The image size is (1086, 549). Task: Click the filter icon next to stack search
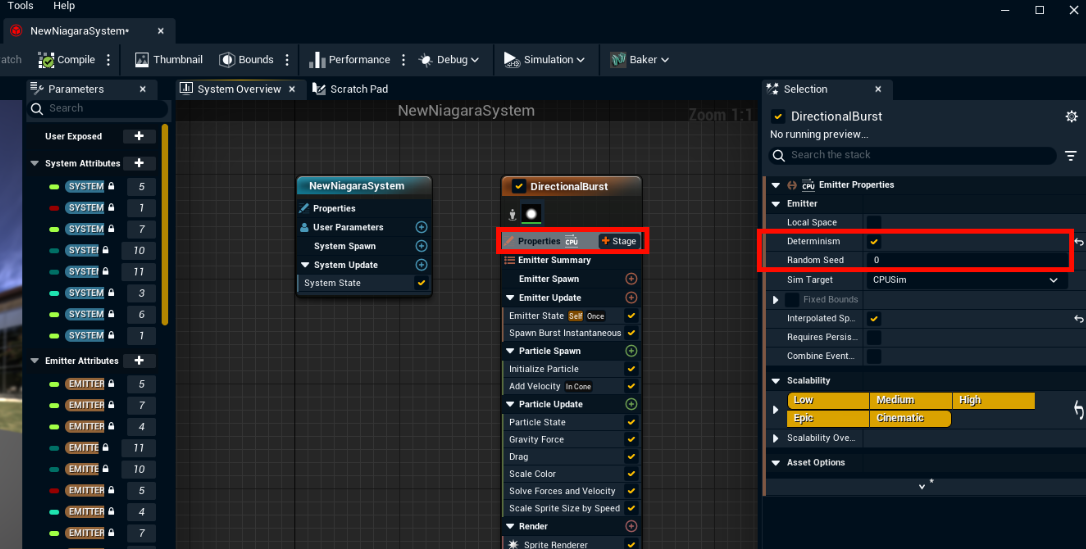(1071, 156)
